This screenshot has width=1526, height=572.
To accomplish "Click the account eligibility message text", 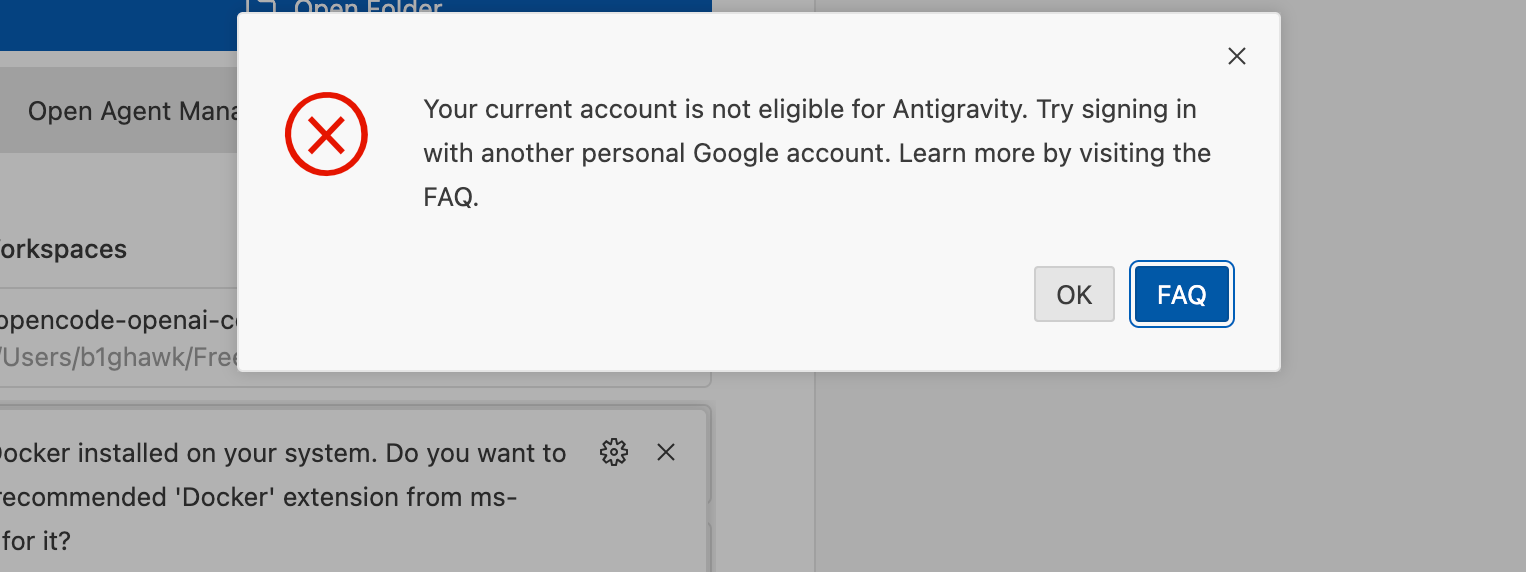I will 817,153.
